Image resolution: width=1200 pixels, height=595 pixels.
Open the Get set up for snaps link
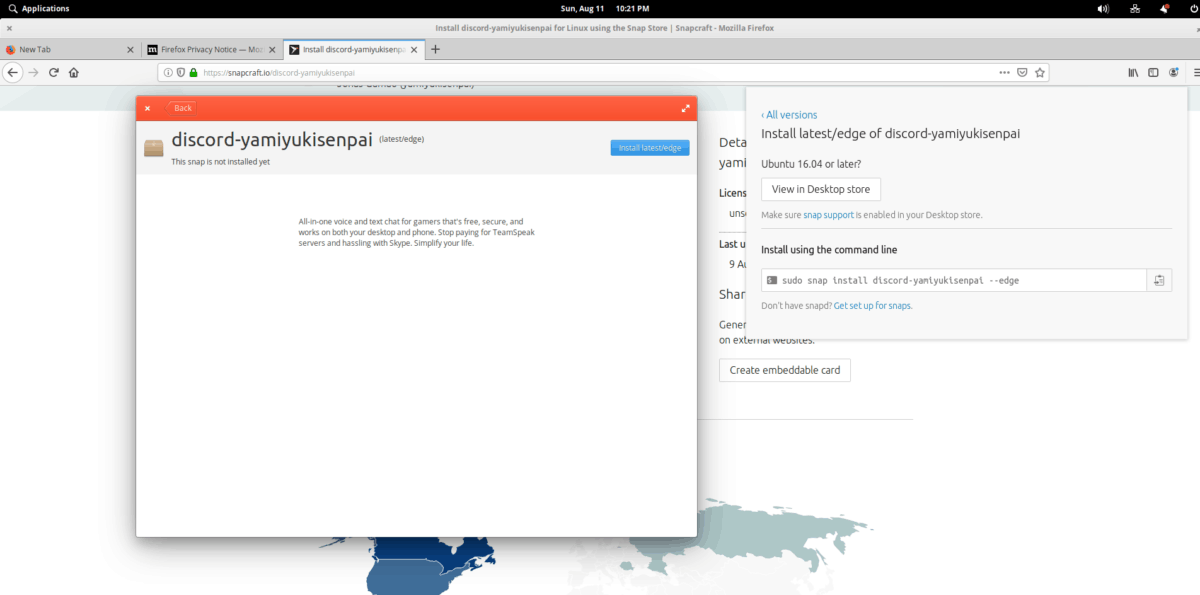click(872, 305)
